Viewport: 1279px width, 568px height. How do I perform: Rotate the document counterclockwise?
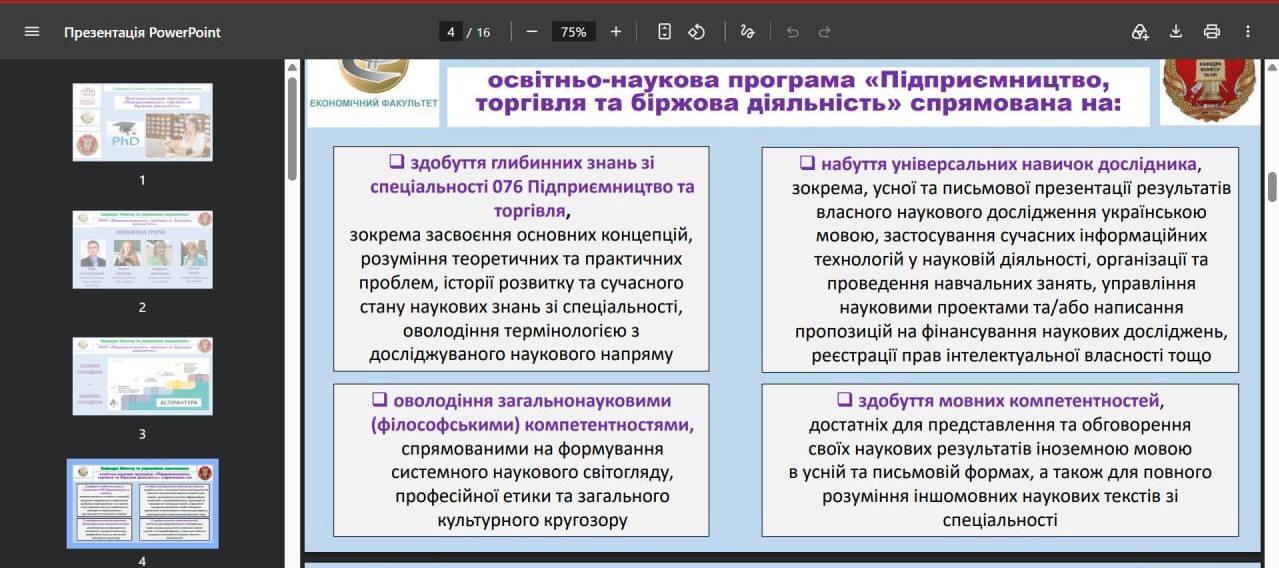pos(697,32)
